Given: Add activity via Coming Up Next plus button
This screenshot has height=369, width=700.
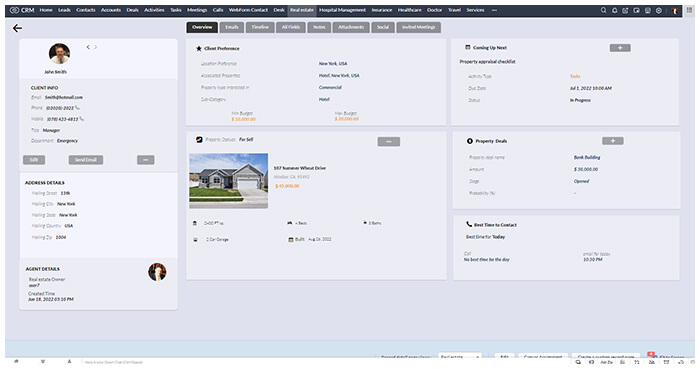Looking at the screenshot, I should 620,48.
